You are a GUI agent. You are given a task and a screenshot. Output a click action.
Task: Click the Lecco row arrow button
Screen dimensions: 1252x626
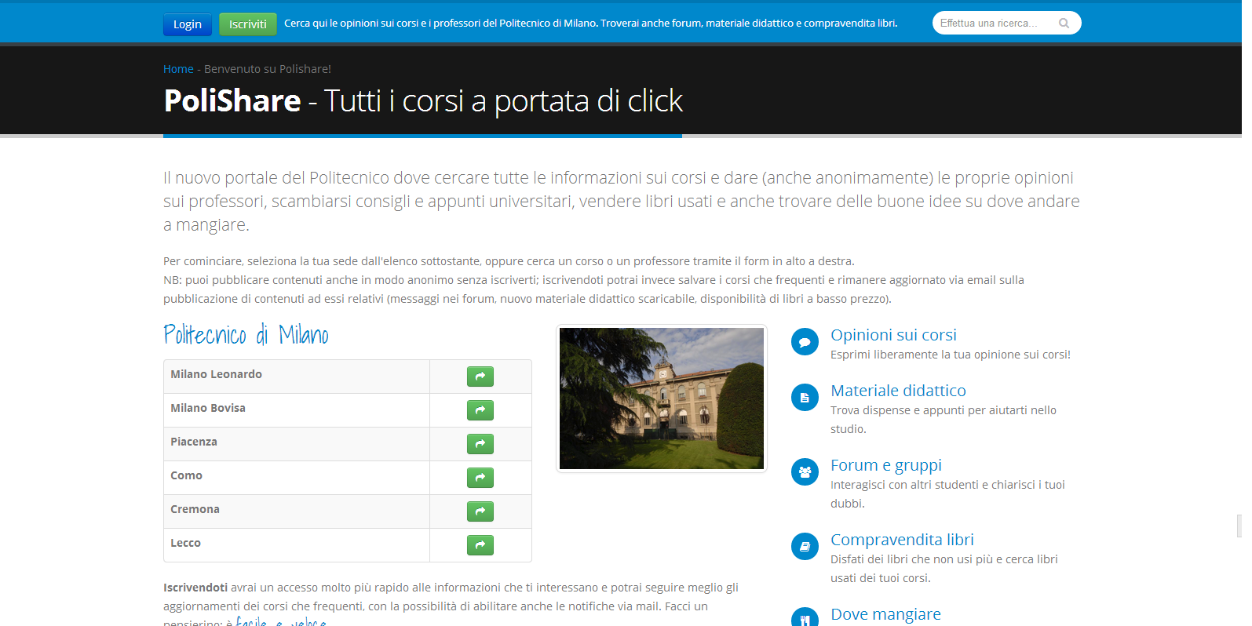click(480, 545)
